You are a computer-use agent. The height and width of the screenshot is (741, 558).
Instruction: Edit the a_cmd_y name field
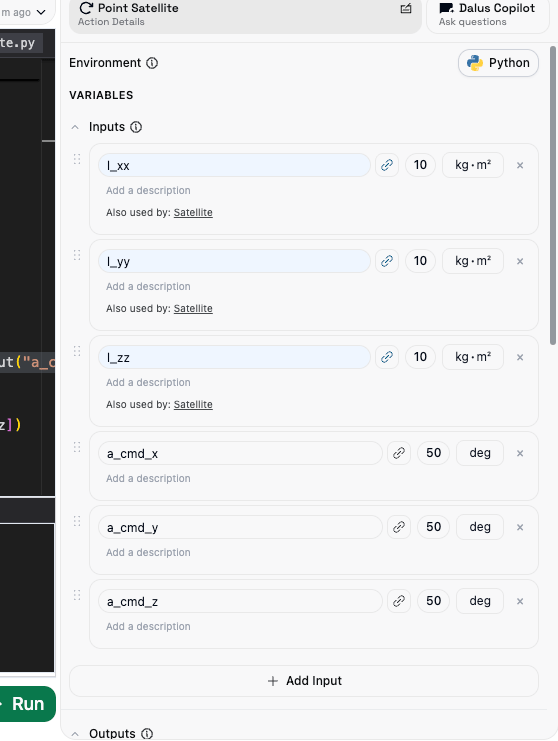pyautogui.click(x=240, y=527)
